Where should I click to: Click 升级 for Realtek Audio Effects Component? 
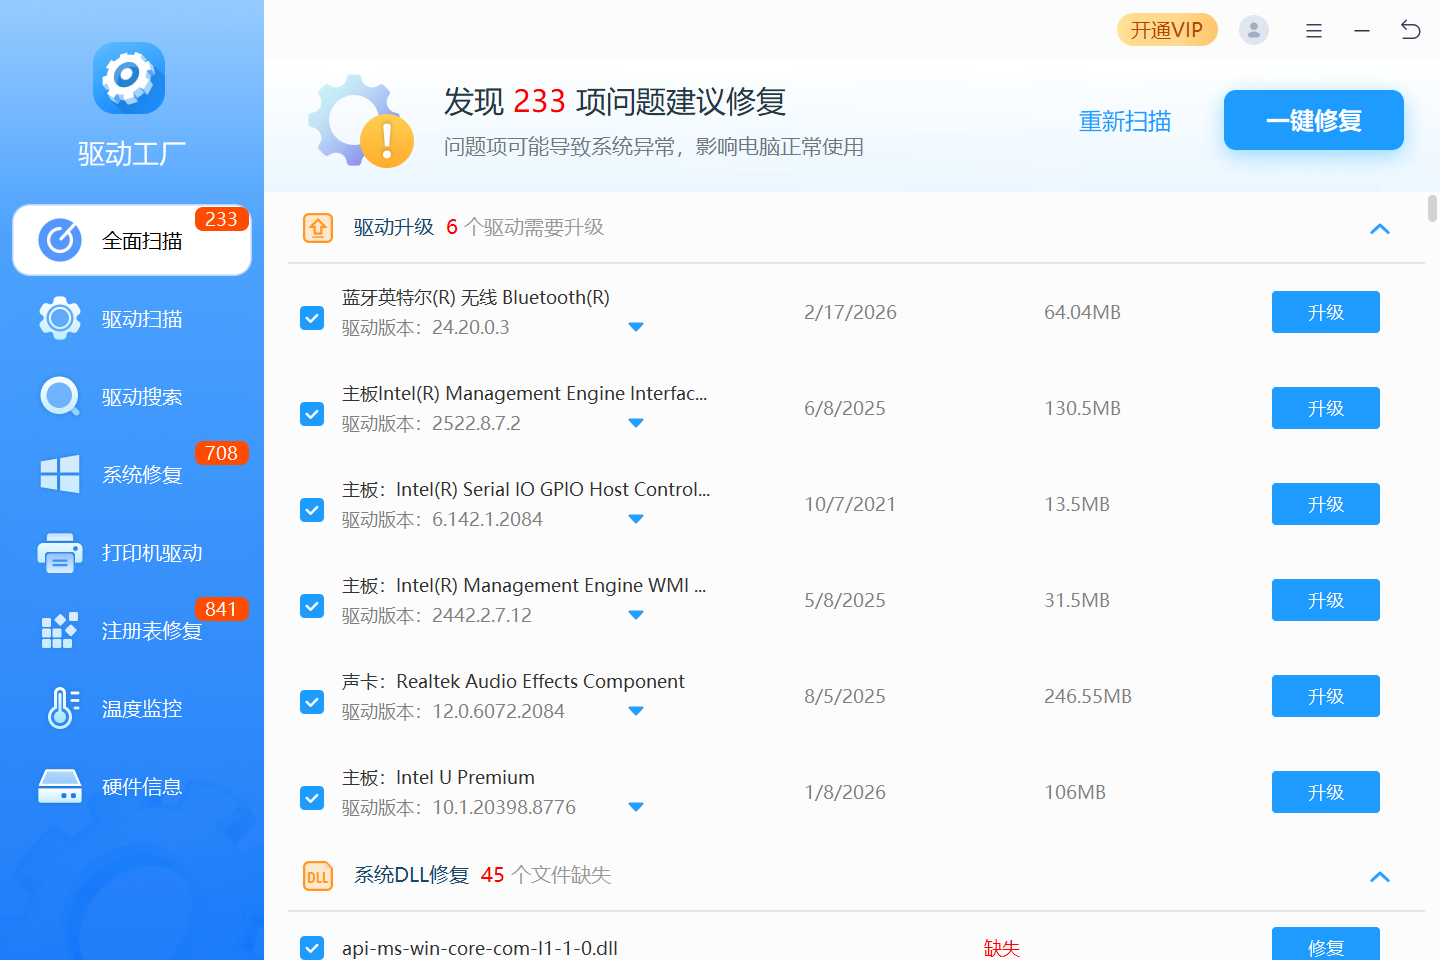(1326, 696)
